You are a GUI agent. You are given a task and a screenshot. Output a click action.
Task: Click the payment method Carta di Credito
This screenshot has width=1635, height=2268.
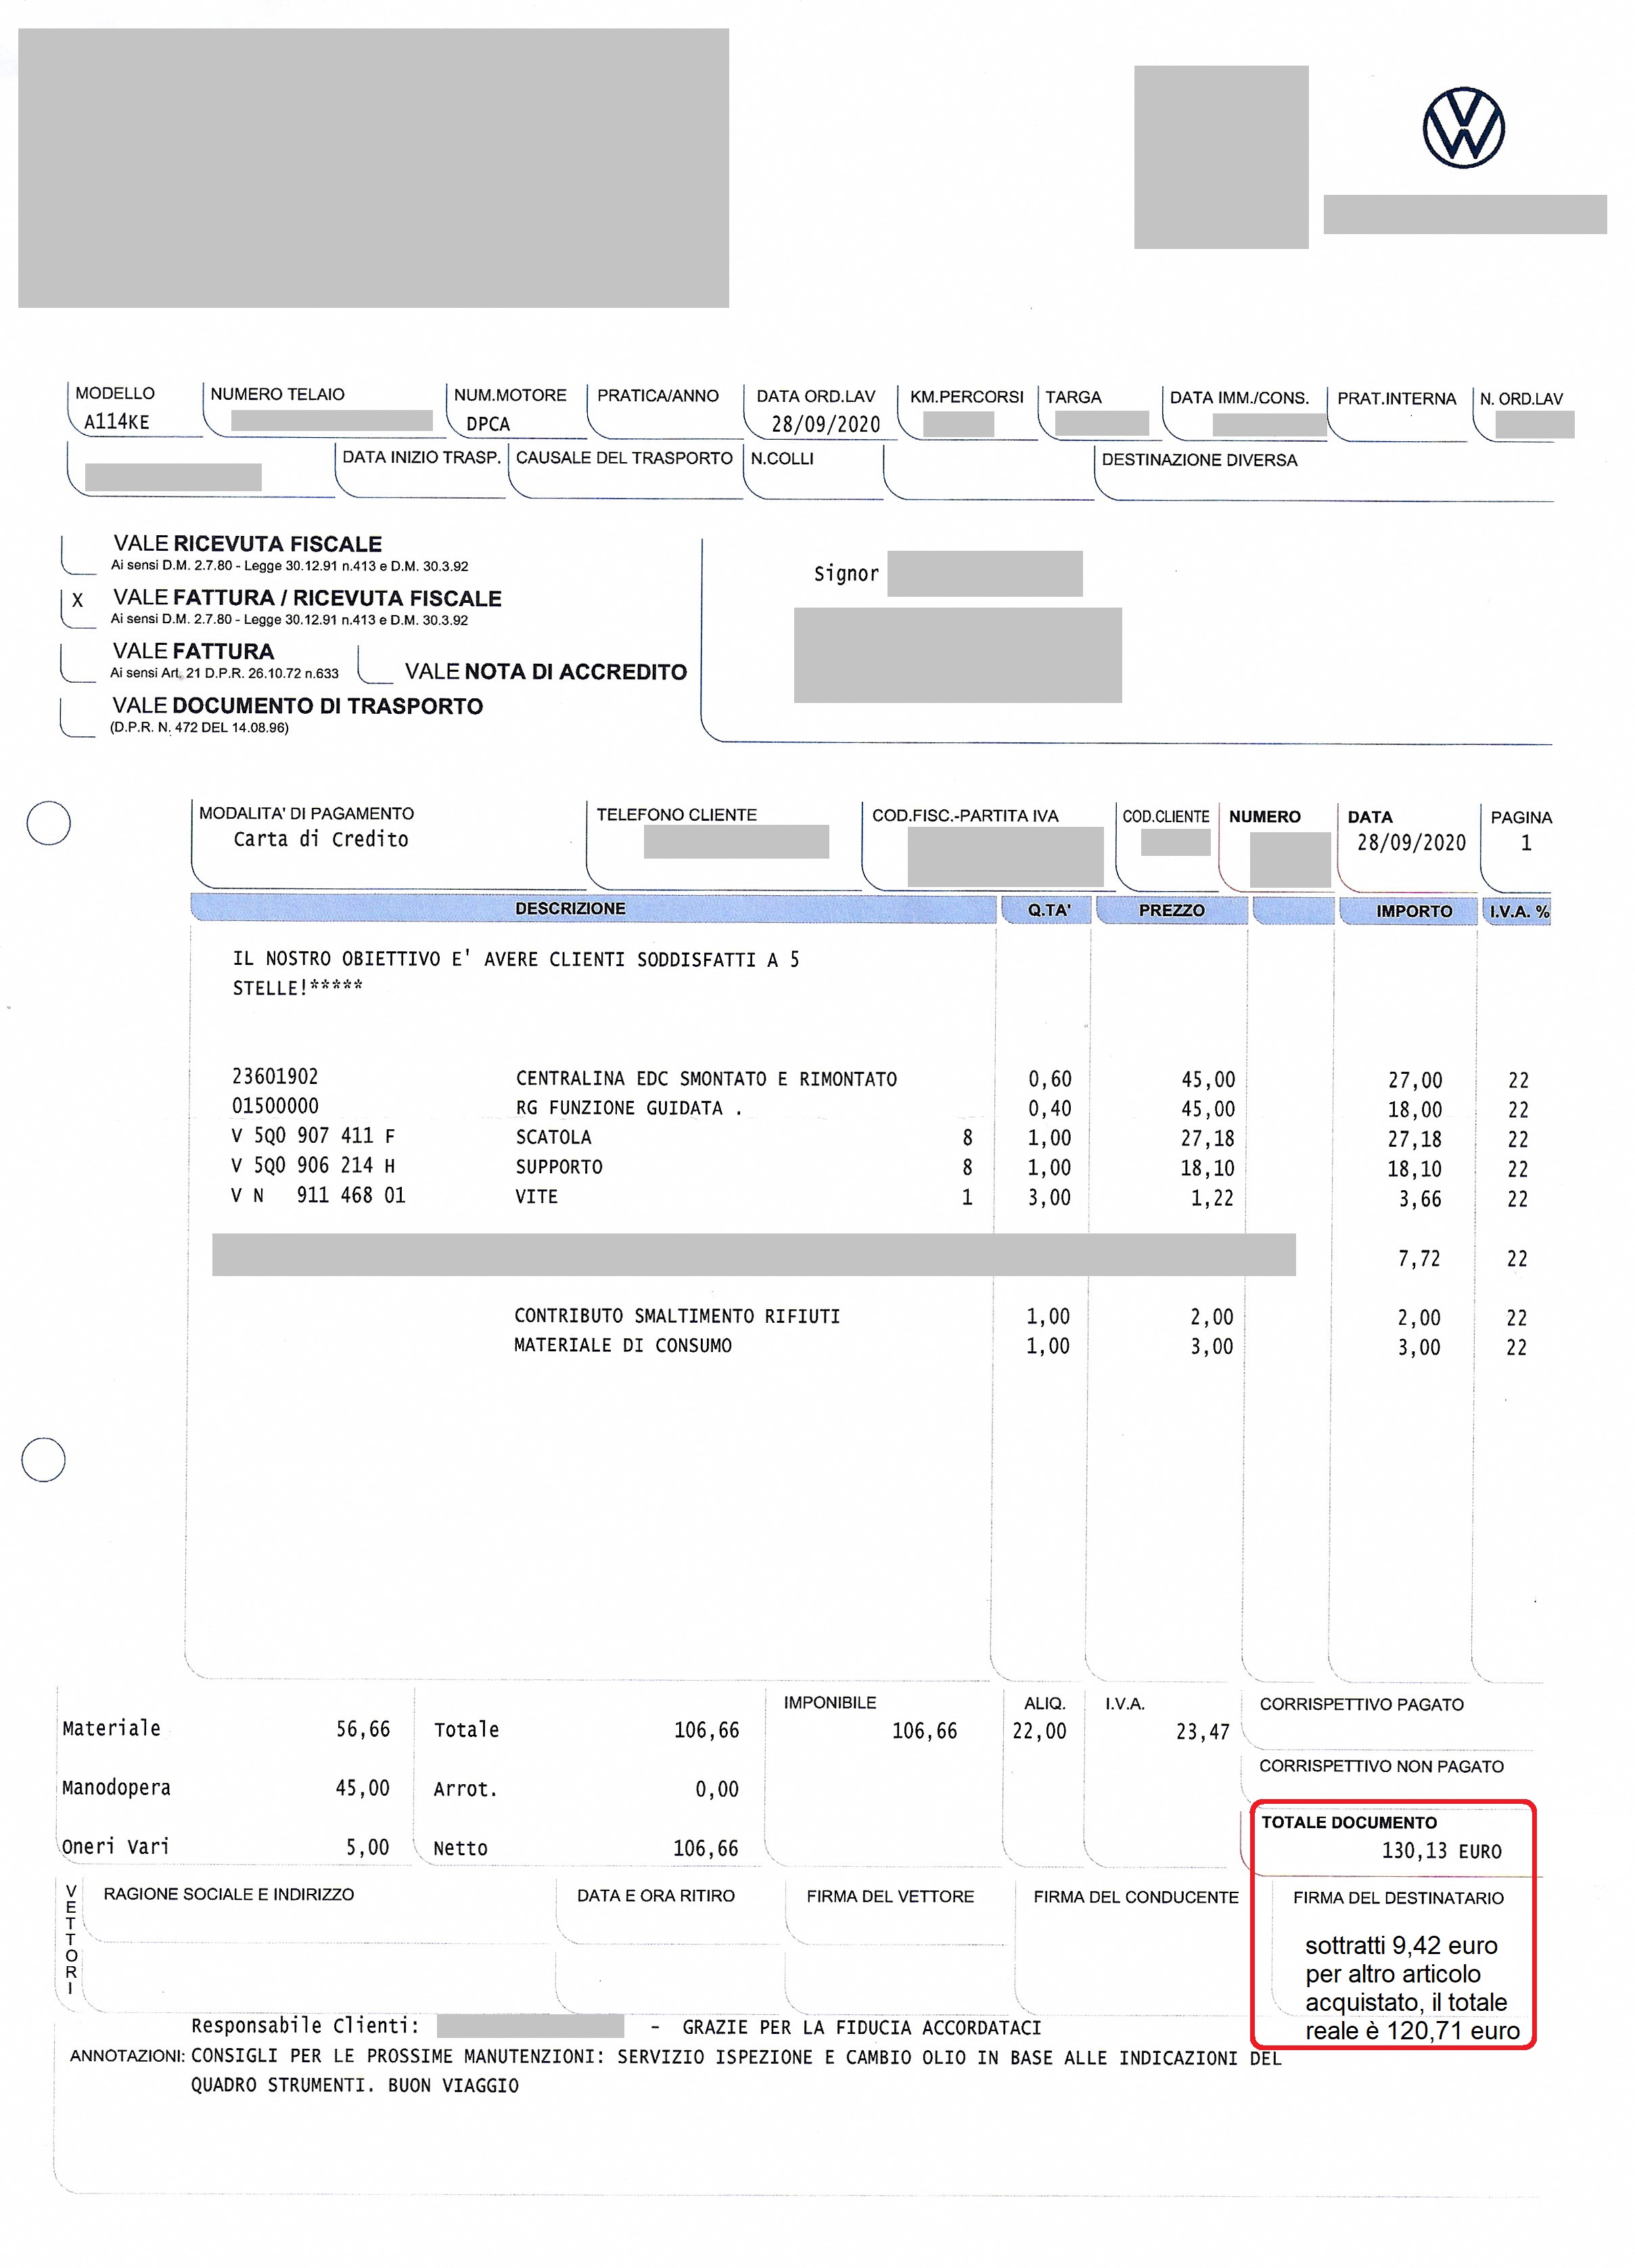(321, 839)
